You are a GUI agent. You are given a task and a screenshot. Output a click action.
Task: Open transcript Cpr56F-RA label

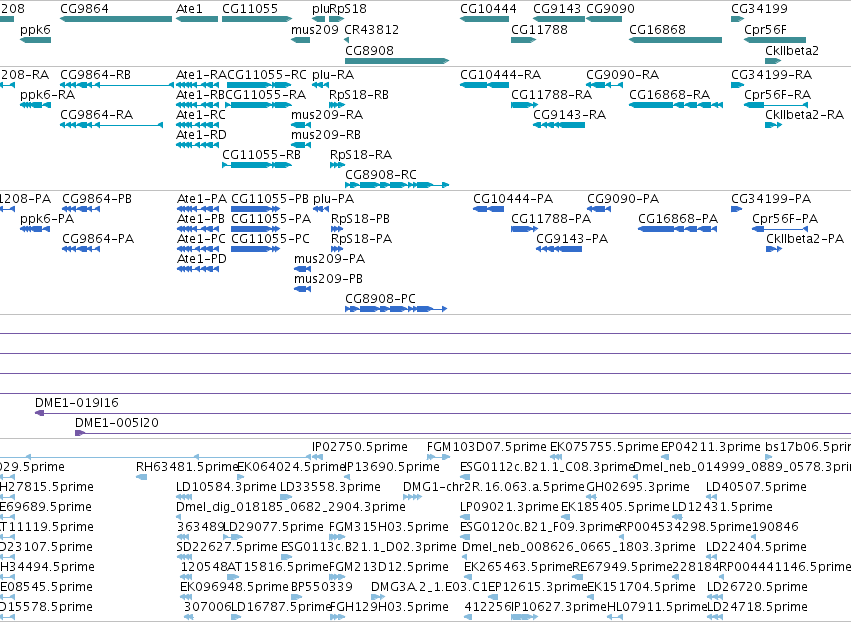tap(778, 95)
